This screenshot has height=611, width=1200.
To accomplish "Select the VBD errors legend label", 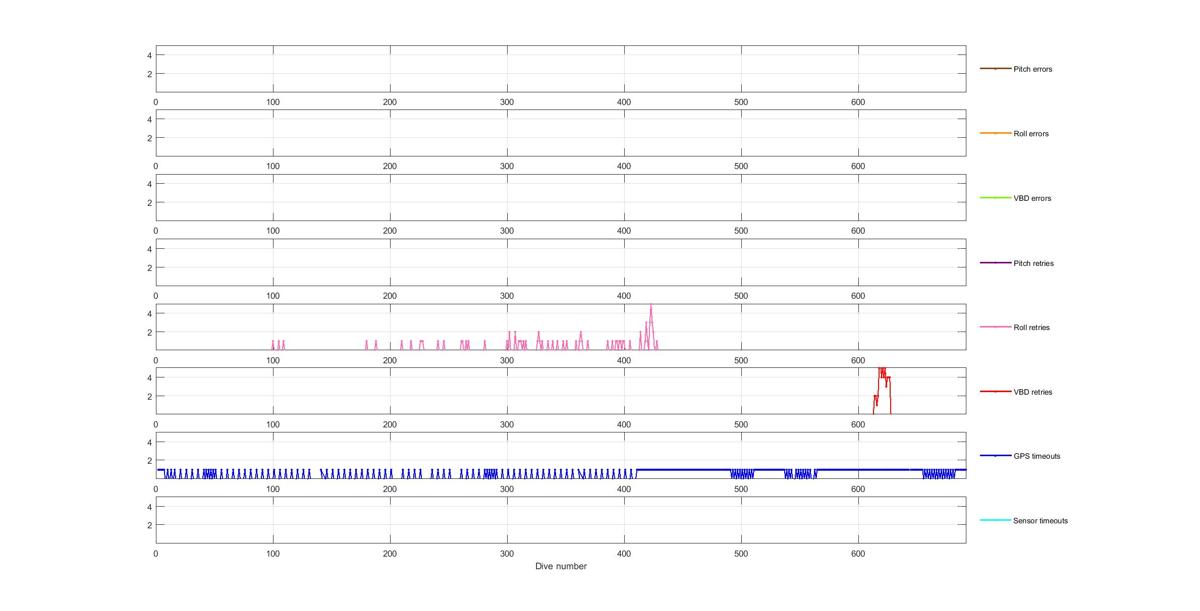I will [1032, 198].
